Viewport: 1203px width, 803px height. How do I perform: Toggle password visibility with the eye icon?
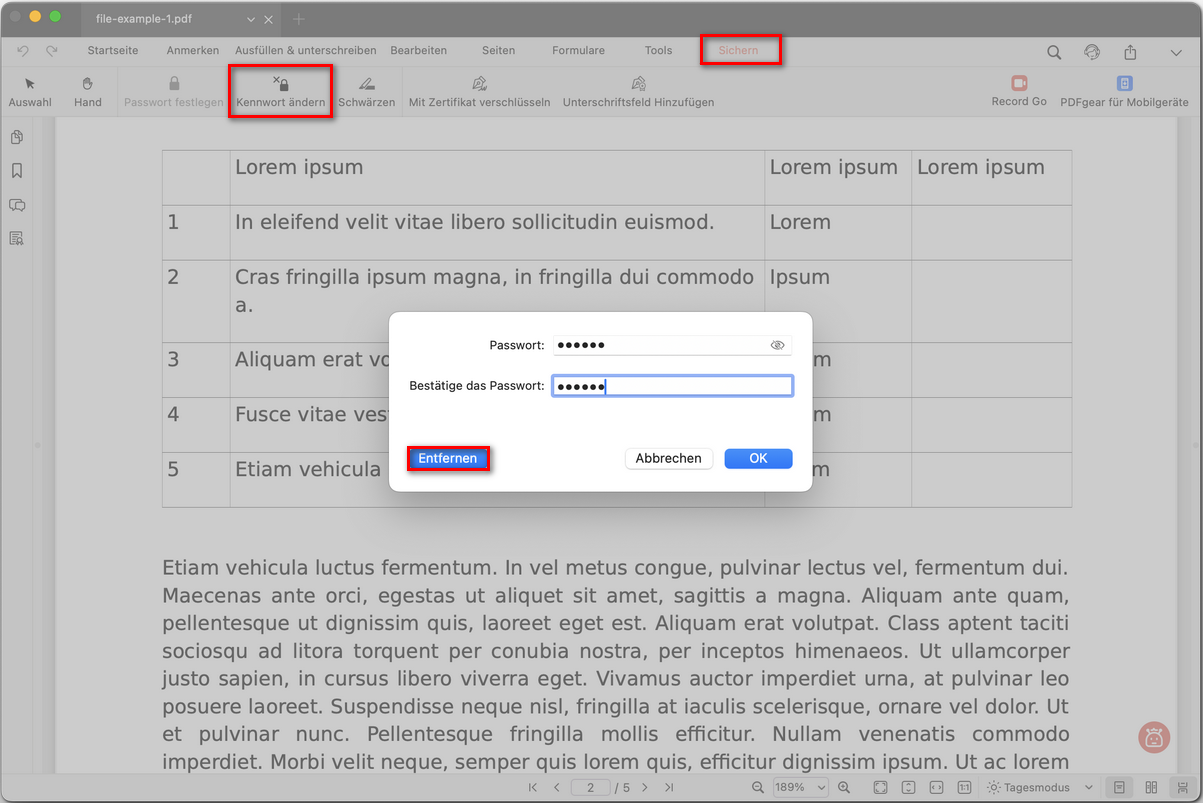tap(777, 344)
